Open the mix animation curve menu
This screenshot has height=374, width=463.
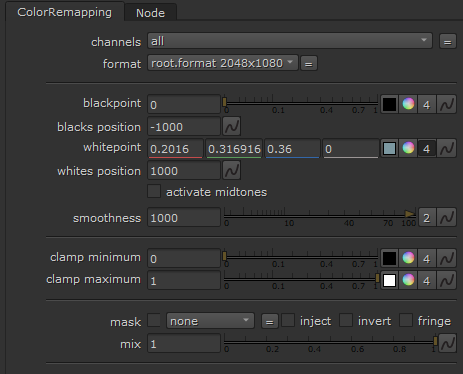click(447, 343)
